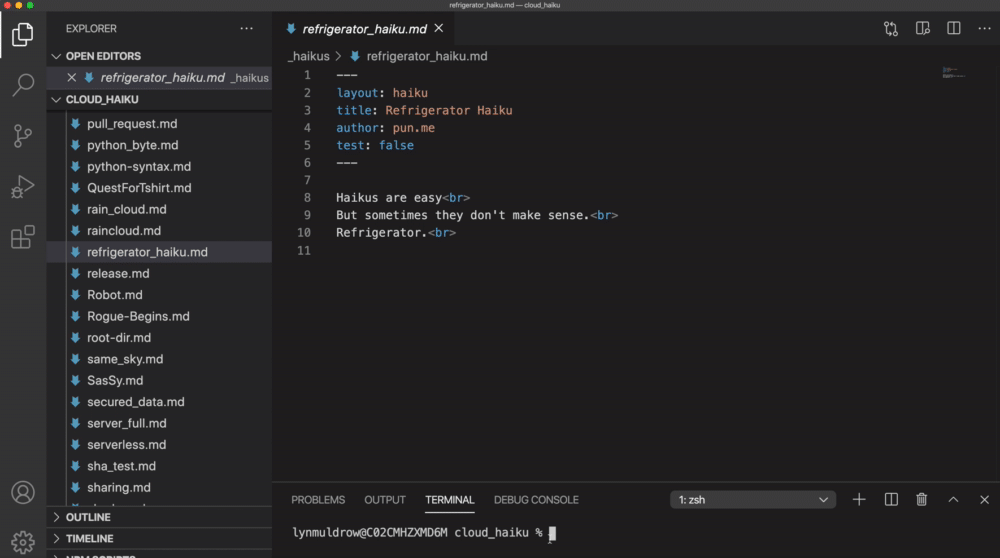Viewport: 1000px width, 558px height.
Task: Click the macOS green full-screen window button
Action: pos(30,5)
